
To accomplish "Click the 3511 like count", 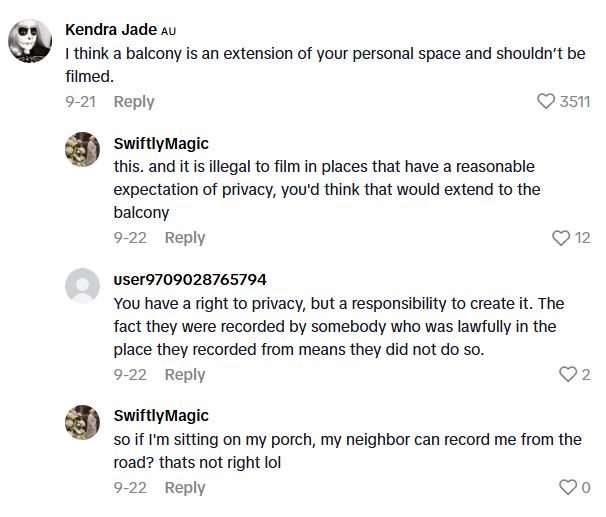I will (x=575, y=101).
